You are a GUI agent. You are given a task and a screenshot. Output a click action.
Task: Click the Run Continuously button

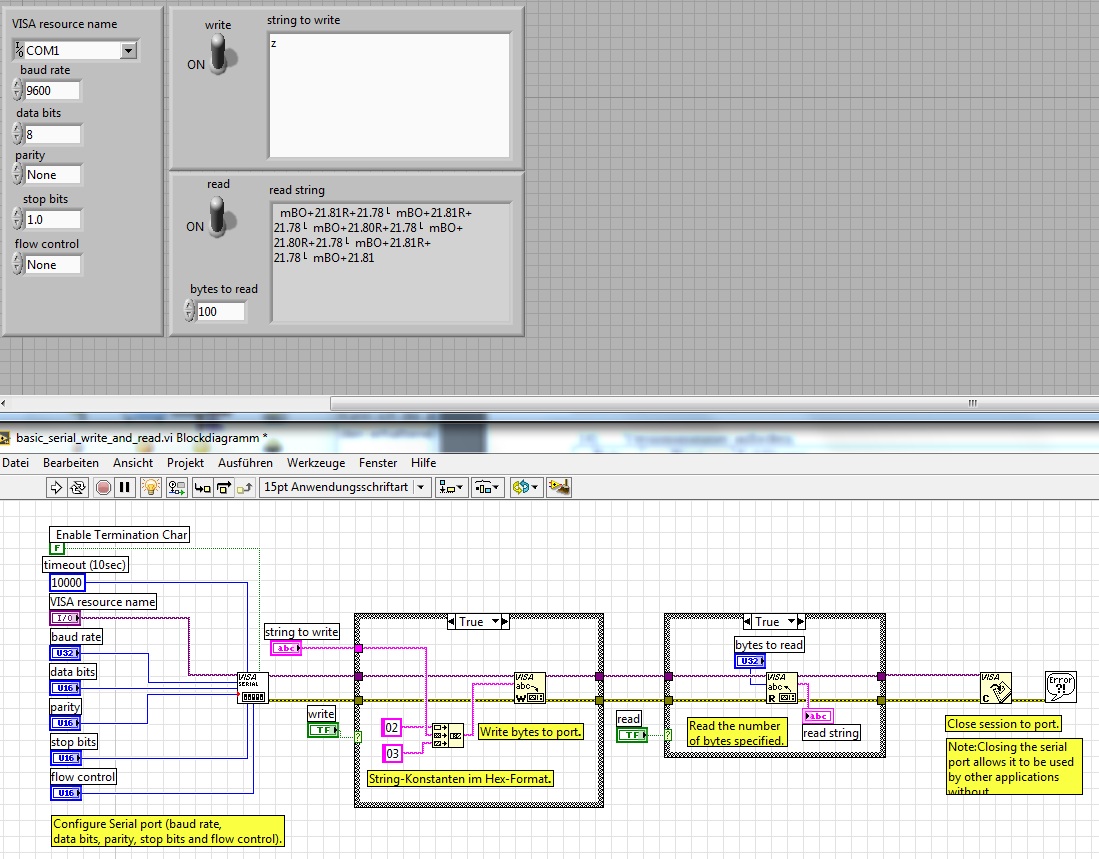click(x=78, y=487)
